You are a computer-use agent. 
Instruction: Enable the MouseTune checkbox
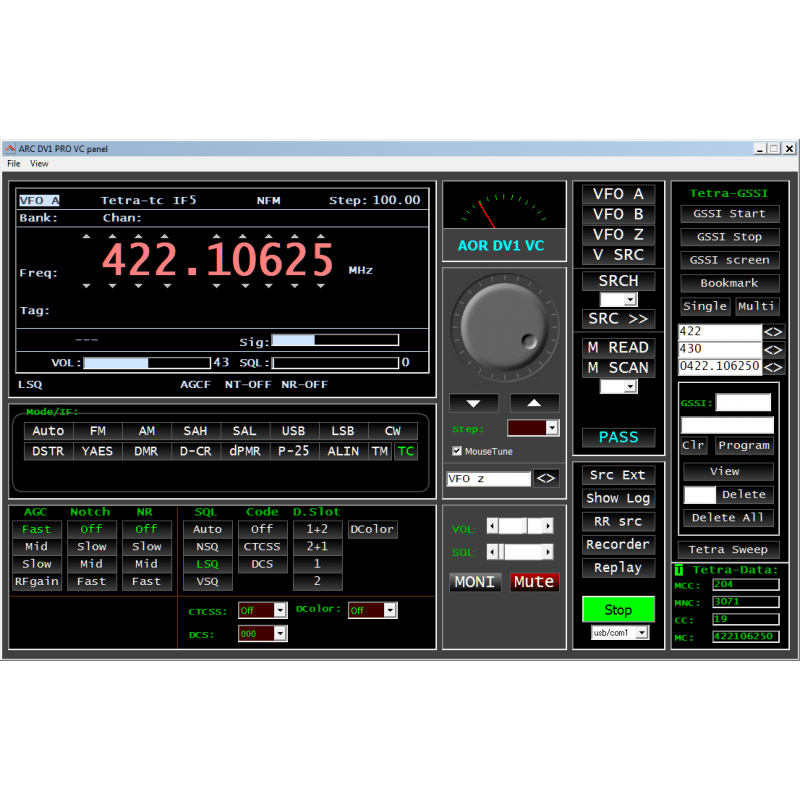click(457, 451)
